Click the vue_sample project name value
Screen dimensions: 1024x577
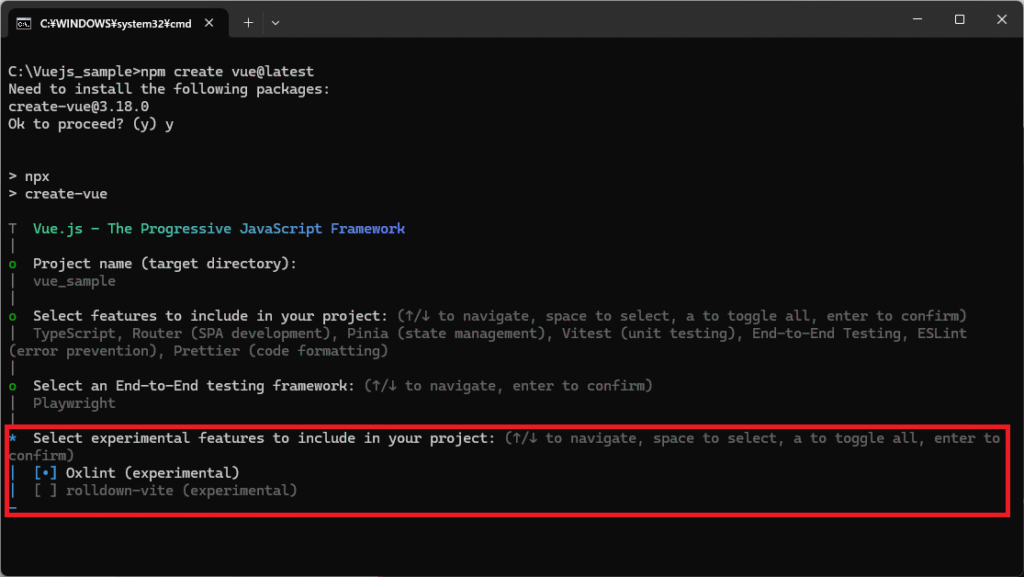pyautogui.click(x=74, y=281)
